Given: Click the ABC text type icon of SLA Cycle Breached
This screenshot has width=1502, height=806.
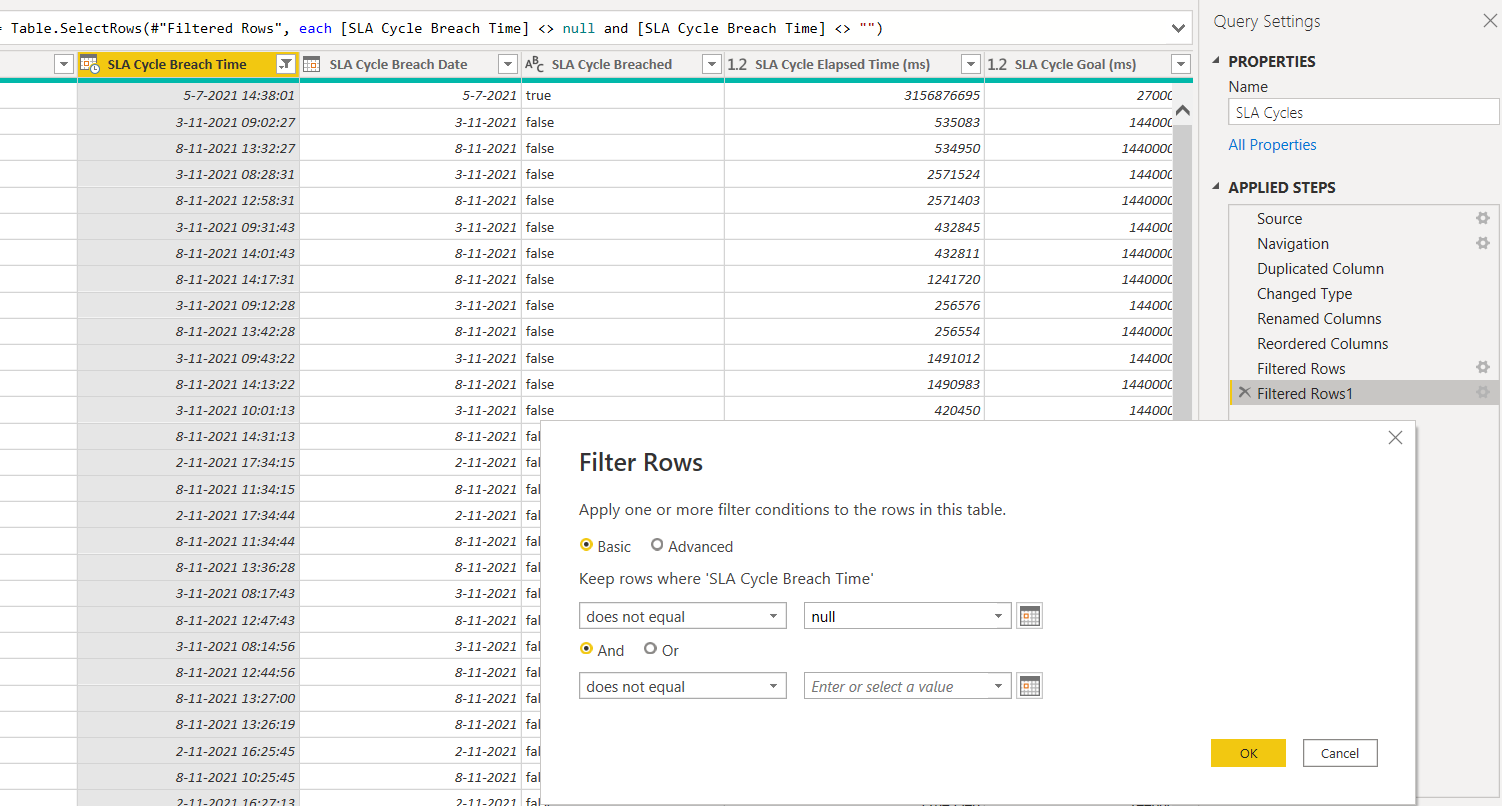Looking at the screenshot, I should (534, 64).
